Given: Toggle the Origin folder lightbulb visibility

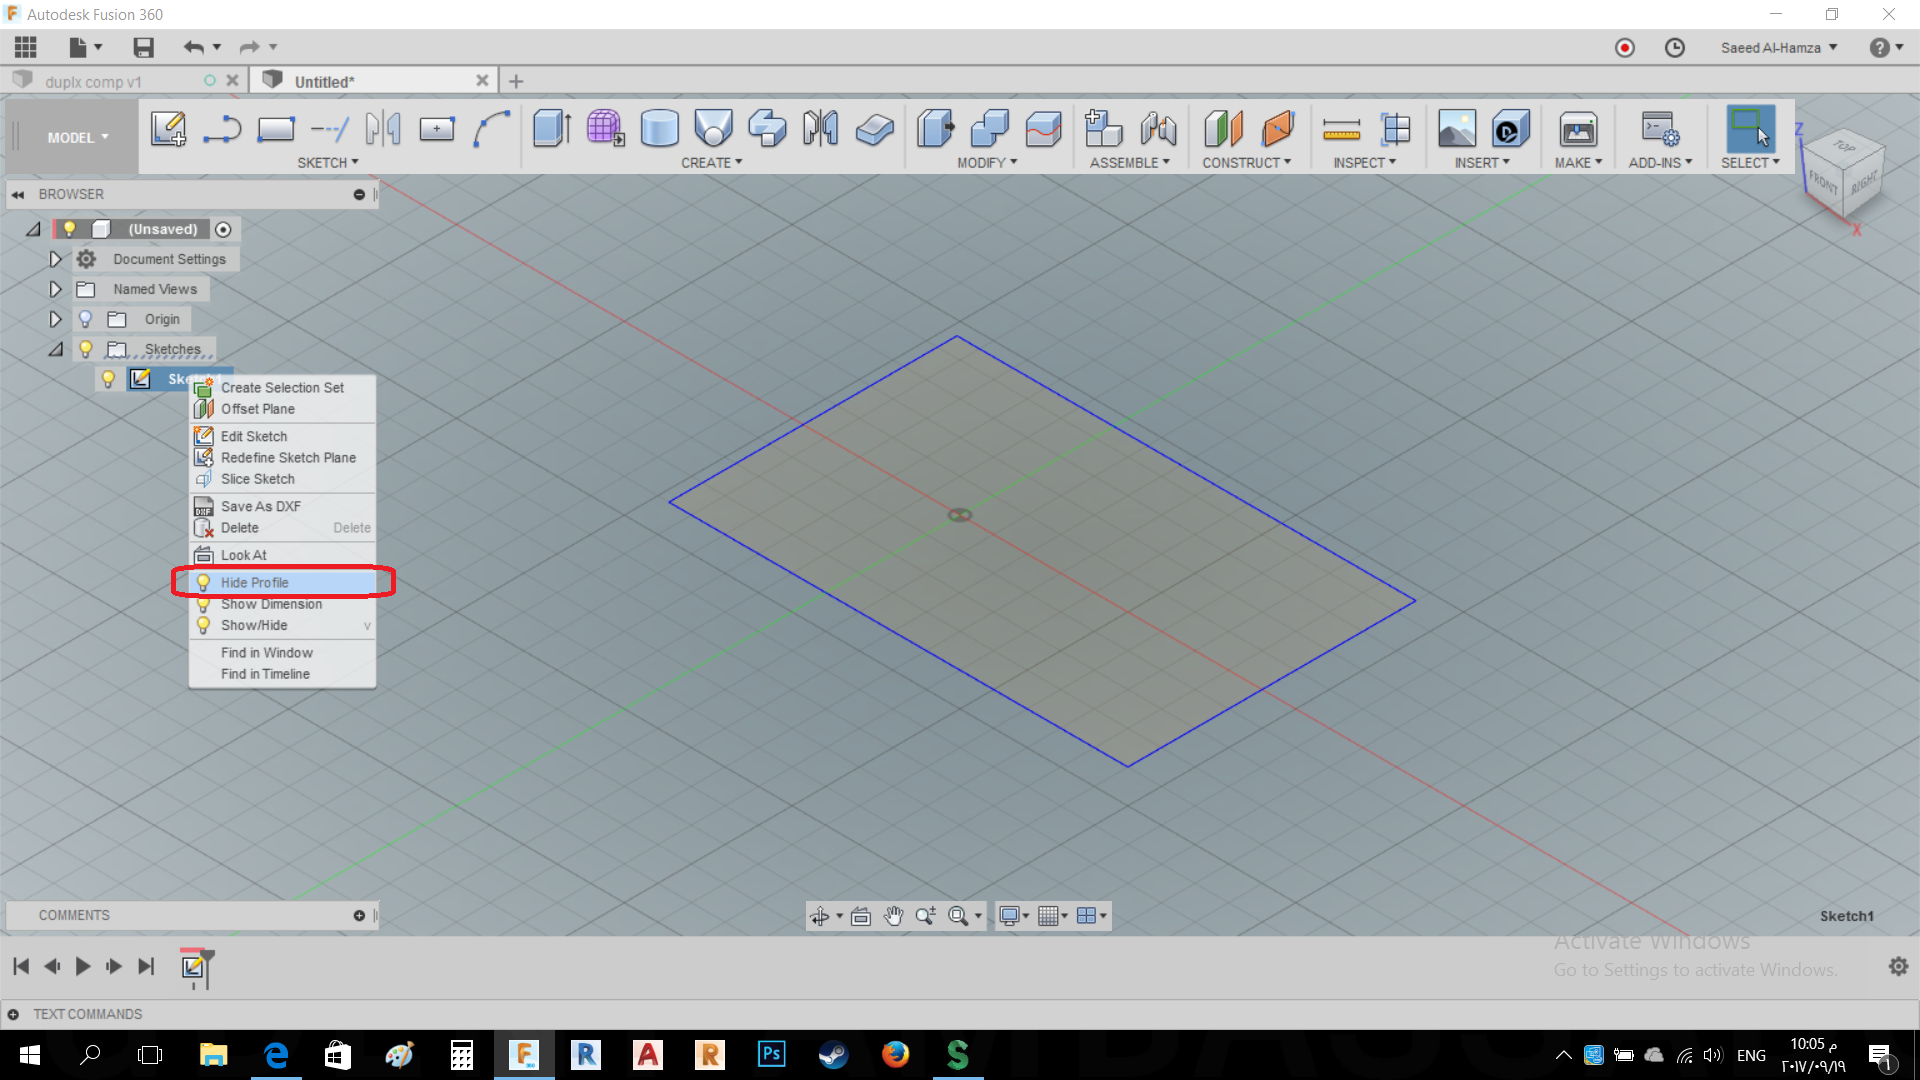Looking at the screenshot, I should [x=86, y=319].
